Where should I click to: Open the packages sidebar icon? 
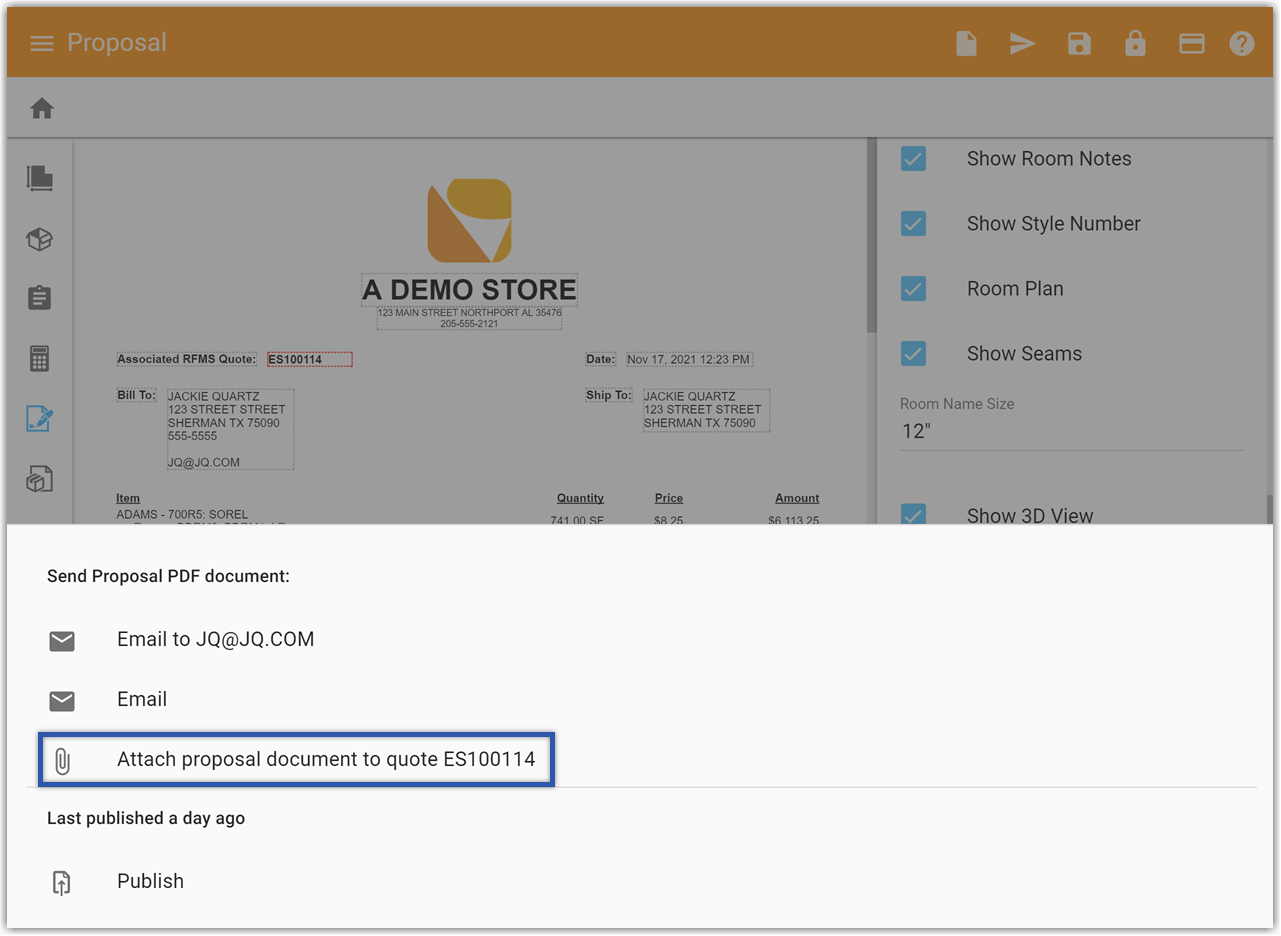tap(40, 480)
